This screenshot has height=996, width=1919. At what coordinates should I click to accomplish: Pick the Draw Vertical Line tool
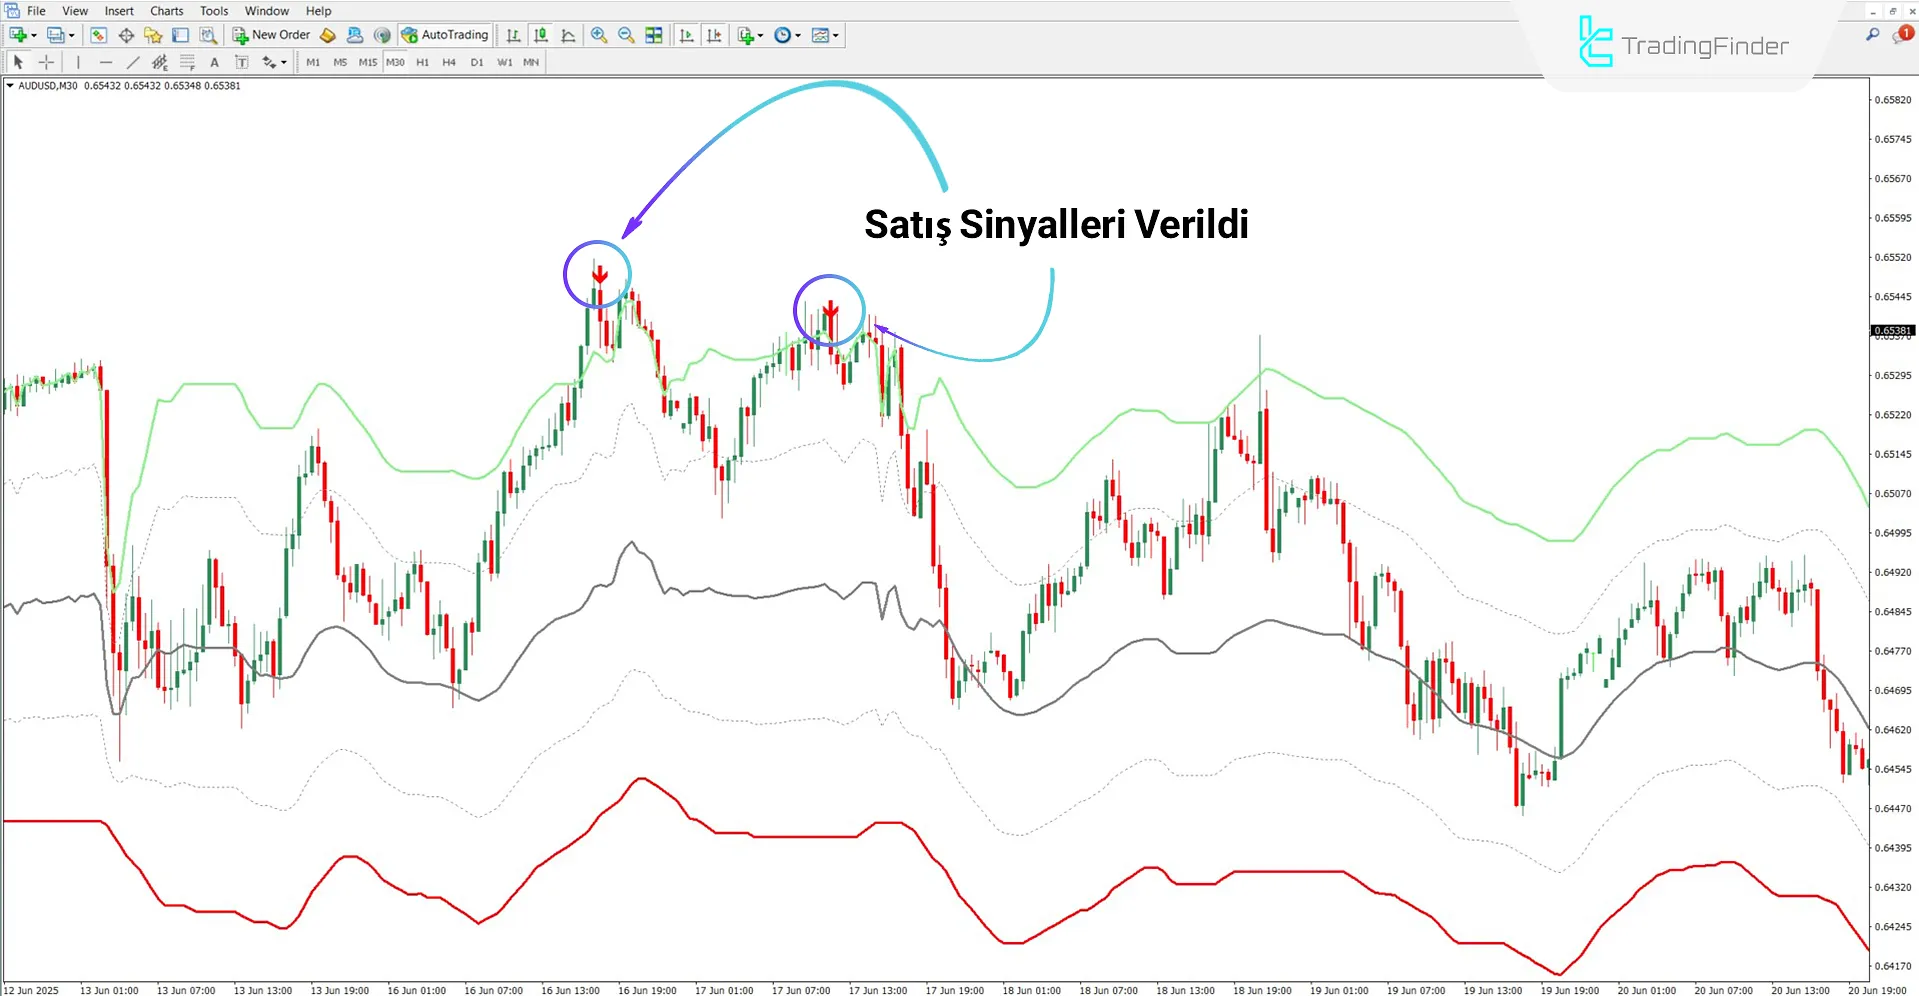[x=78, y=61]
